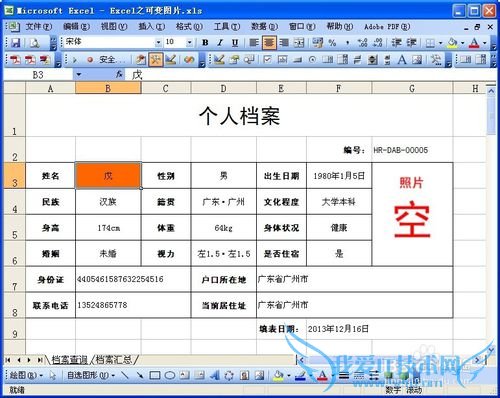The image size is (500, 398).
Task: Select the Line tool in Drawing toolbar
Action: point(125,376)
